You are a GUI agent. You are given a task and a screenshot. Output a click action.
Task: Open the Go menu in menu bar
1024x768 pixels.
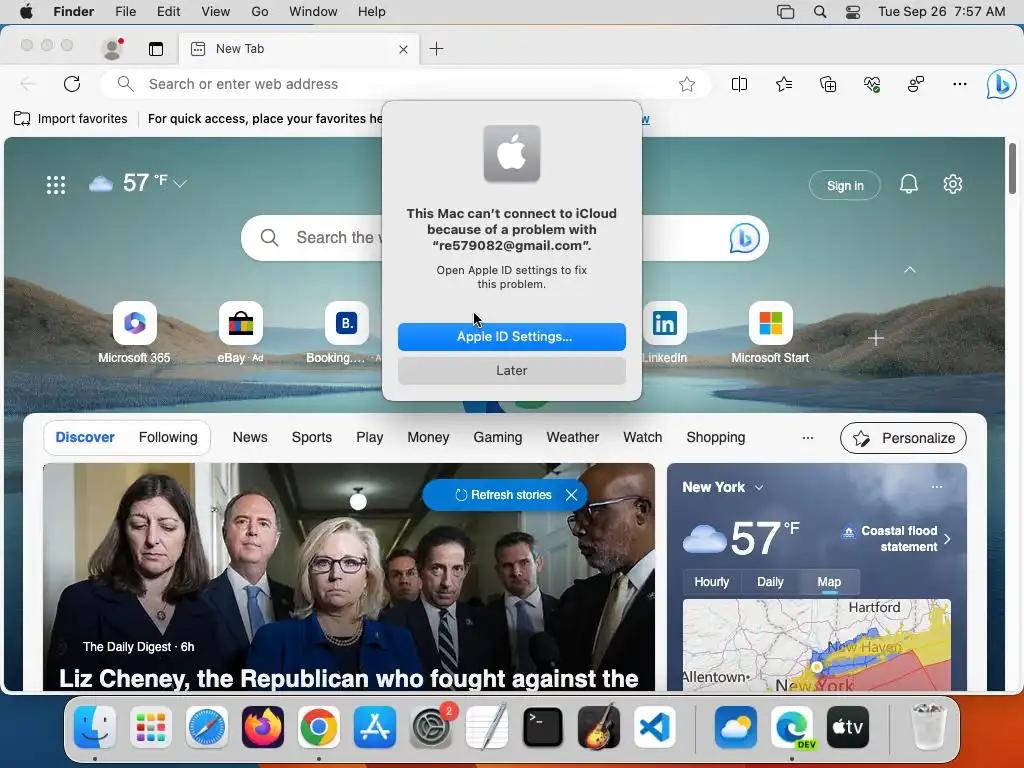click(259, 12)
